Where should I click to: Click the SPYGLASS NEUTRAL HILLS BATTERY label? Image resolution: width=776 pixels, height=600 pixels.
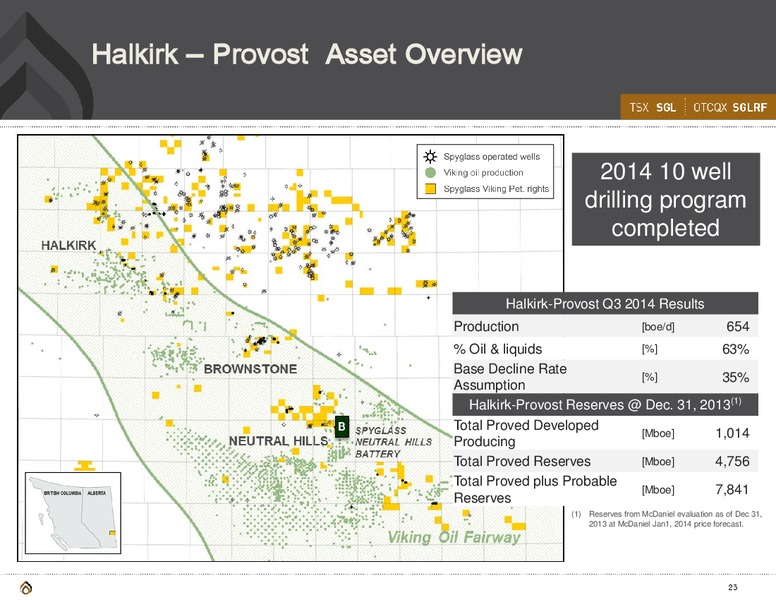pyautogui.click(x=393, y=442)
